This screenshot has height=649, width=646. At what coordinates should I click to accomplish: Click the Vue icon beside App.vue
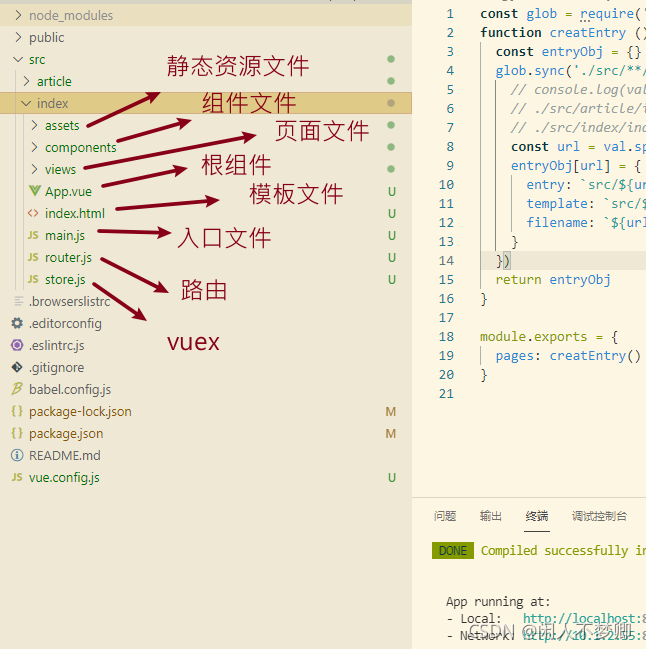click(35, 191)
